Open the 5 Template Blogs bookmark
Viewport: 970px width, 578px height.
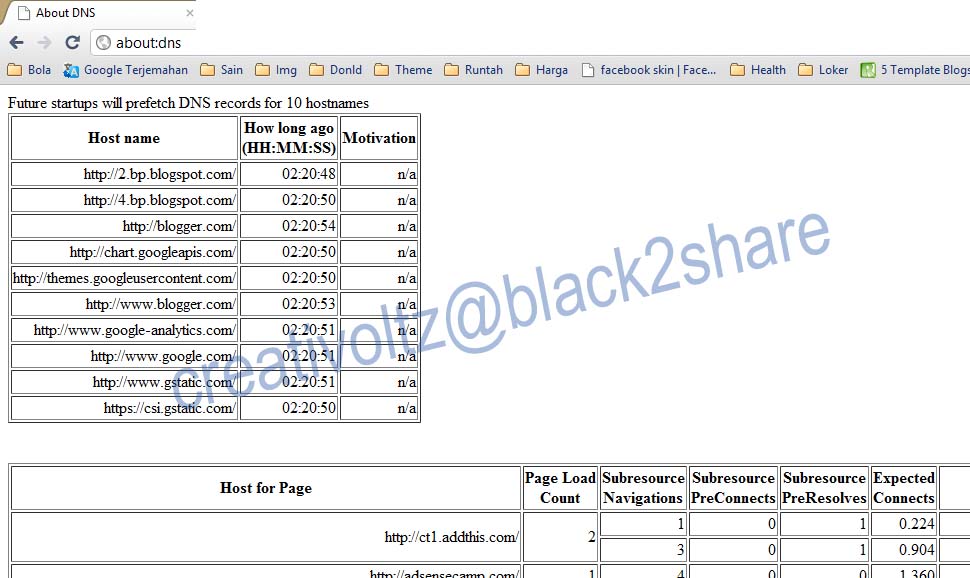(915, 70)
